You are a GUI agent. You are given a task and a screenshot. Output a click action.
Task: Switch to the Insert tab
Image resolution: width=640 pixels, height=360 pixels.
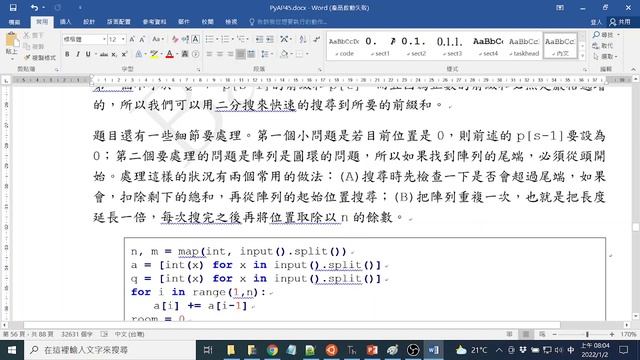(x=65, y=22)
